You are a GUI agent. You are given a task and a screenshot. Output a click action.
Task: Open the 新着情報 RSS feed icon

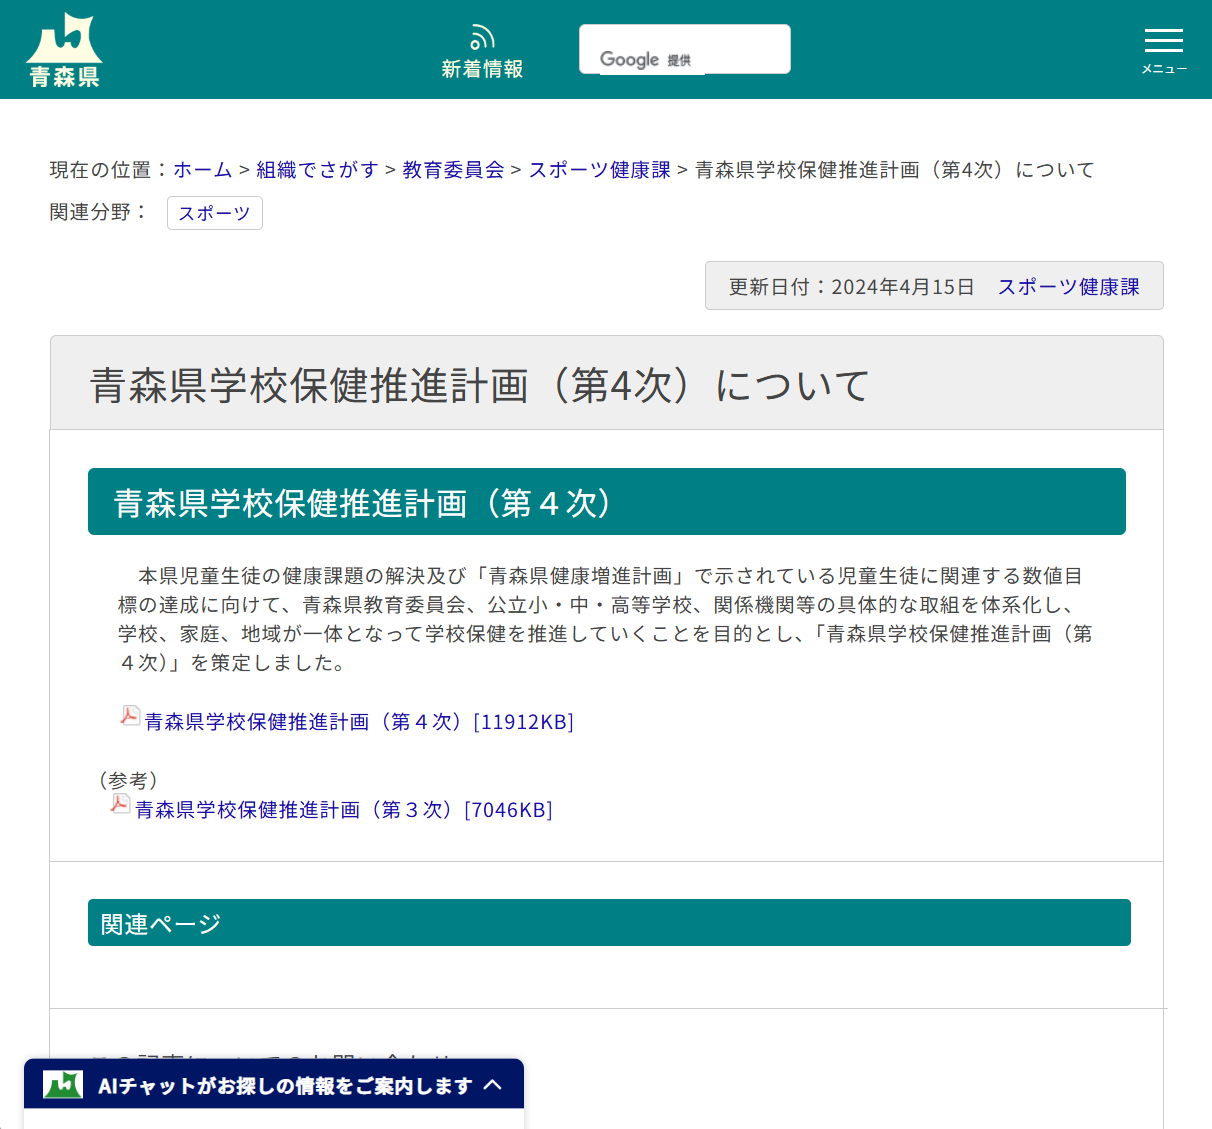click(x=482, y=35)
